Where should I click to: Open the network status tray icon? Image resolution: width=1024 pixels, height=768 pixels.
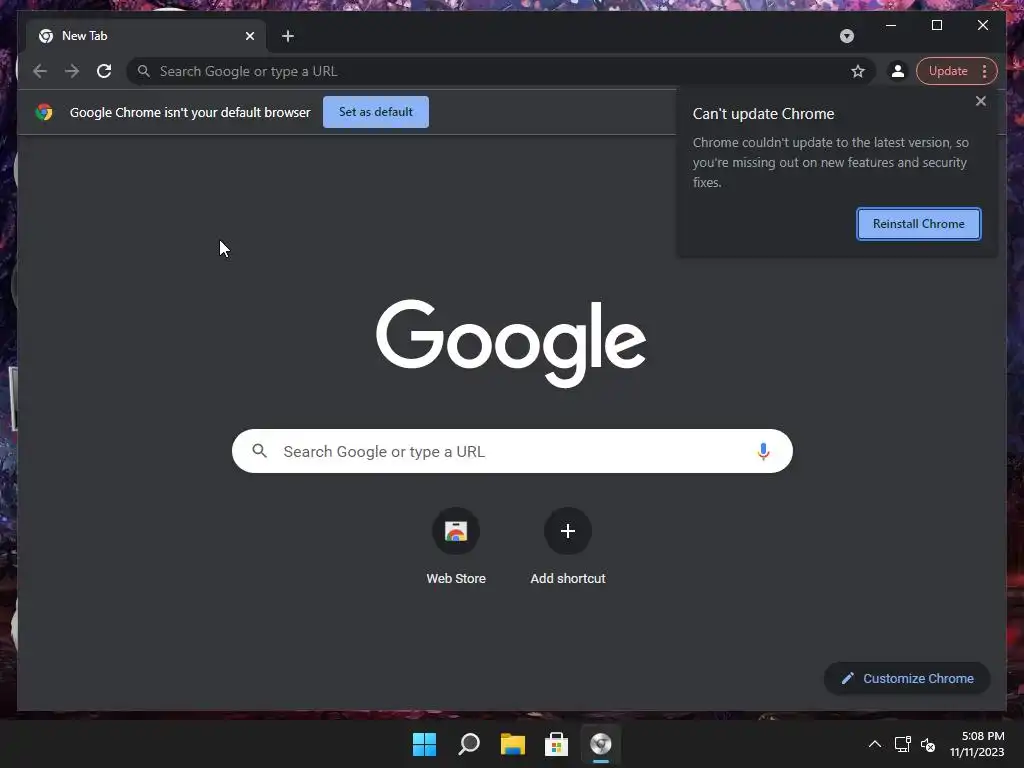pos(903,744)
